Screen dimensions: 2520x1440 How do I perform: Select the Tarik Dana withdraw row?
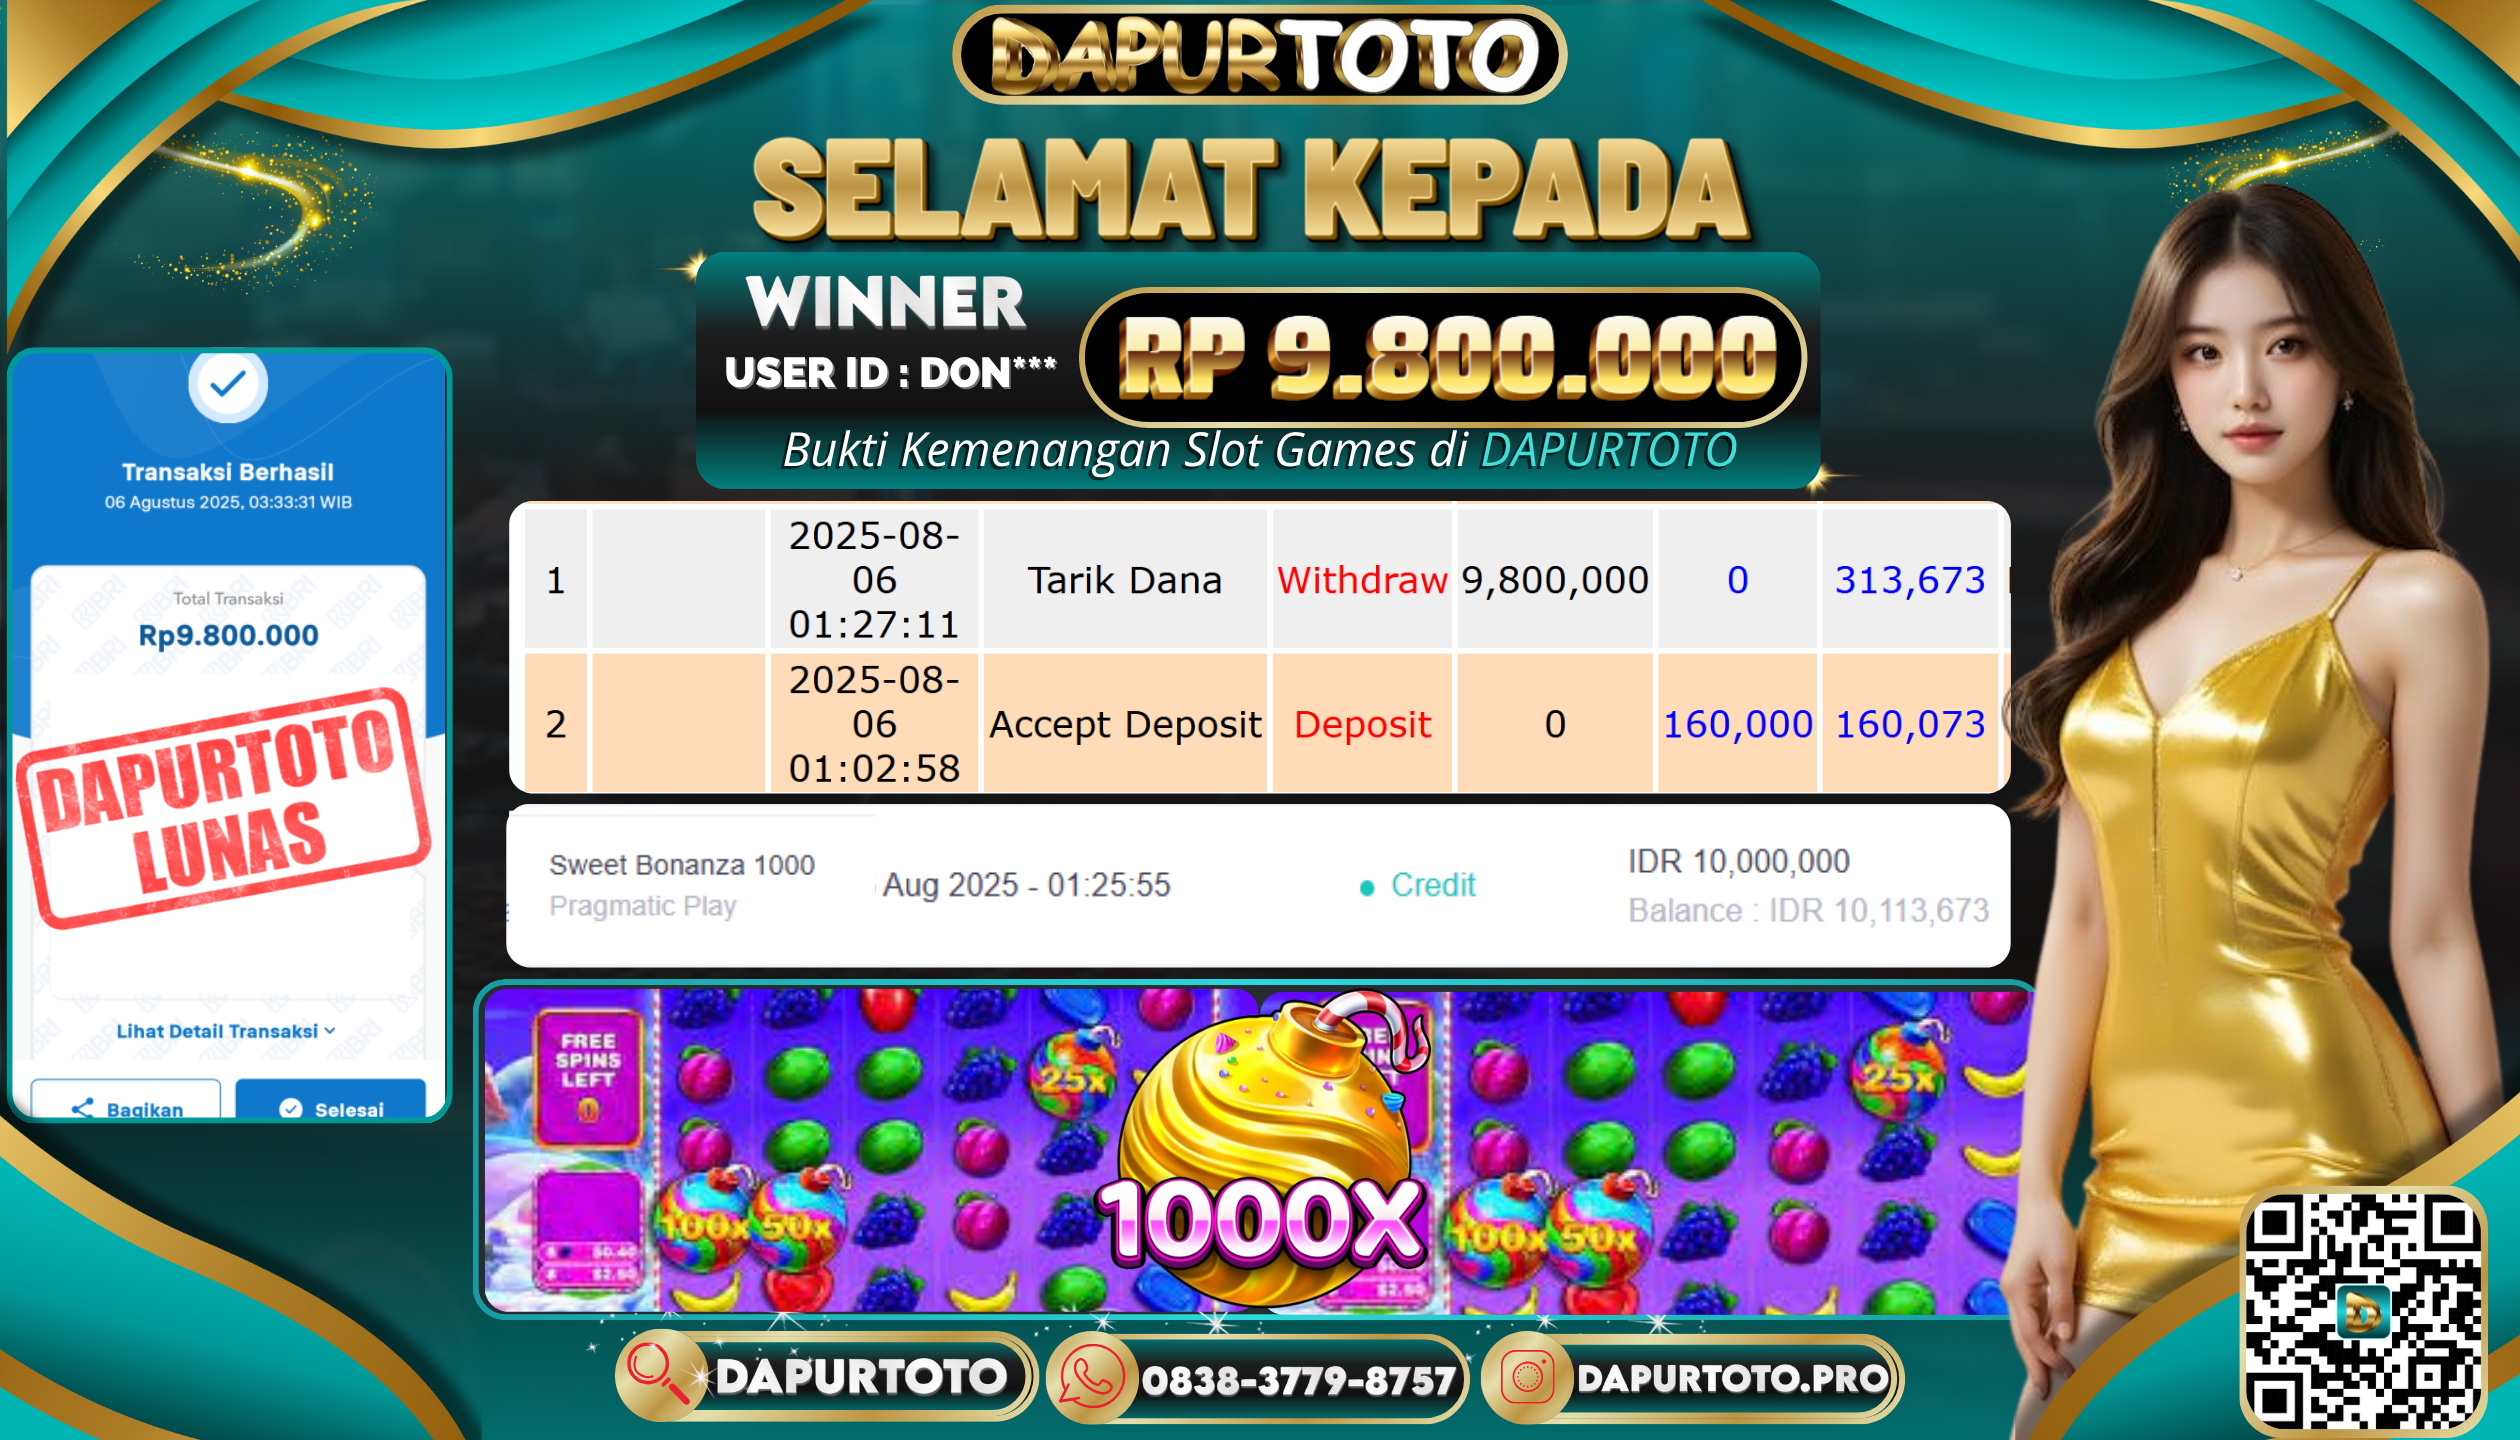[1260, 580]
